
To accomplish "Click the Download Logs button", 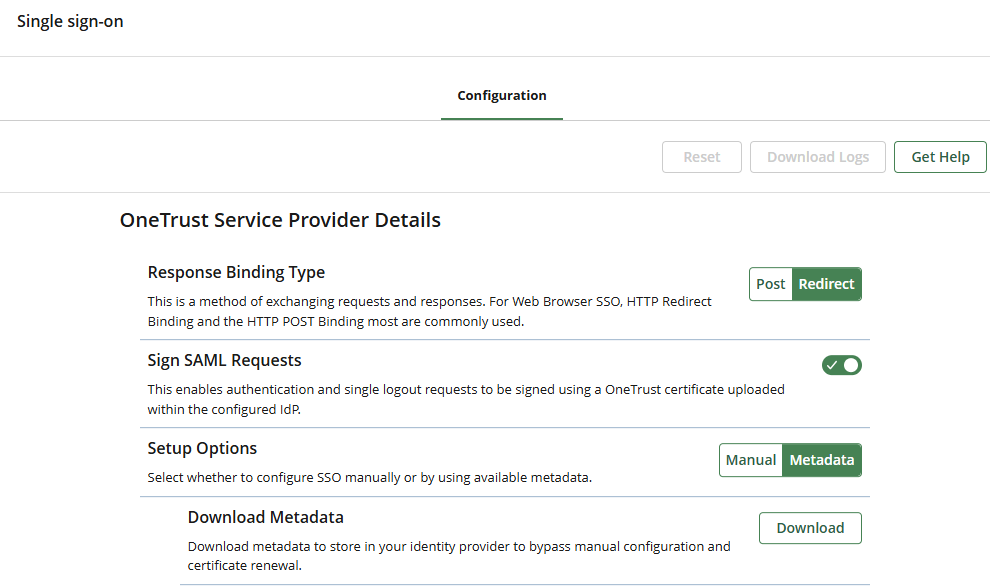I will tap(818, 157).
